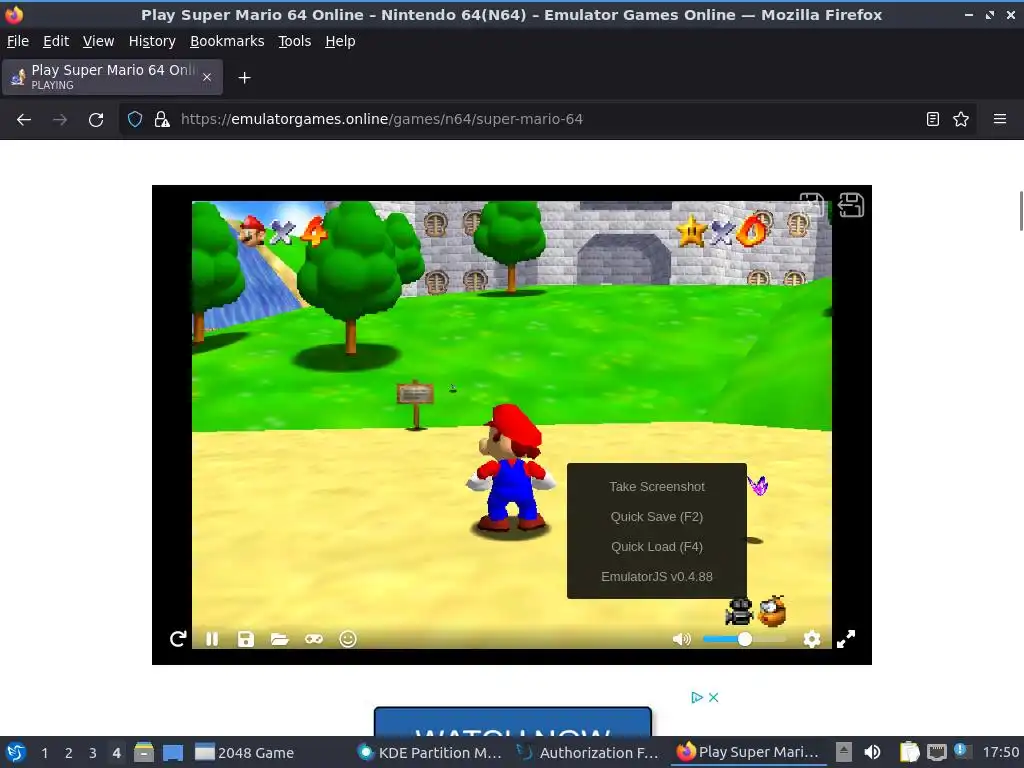This screenshot has height=768, width=1024.
Task: Load state with open folder icon
Action: (x=280, y=639)
